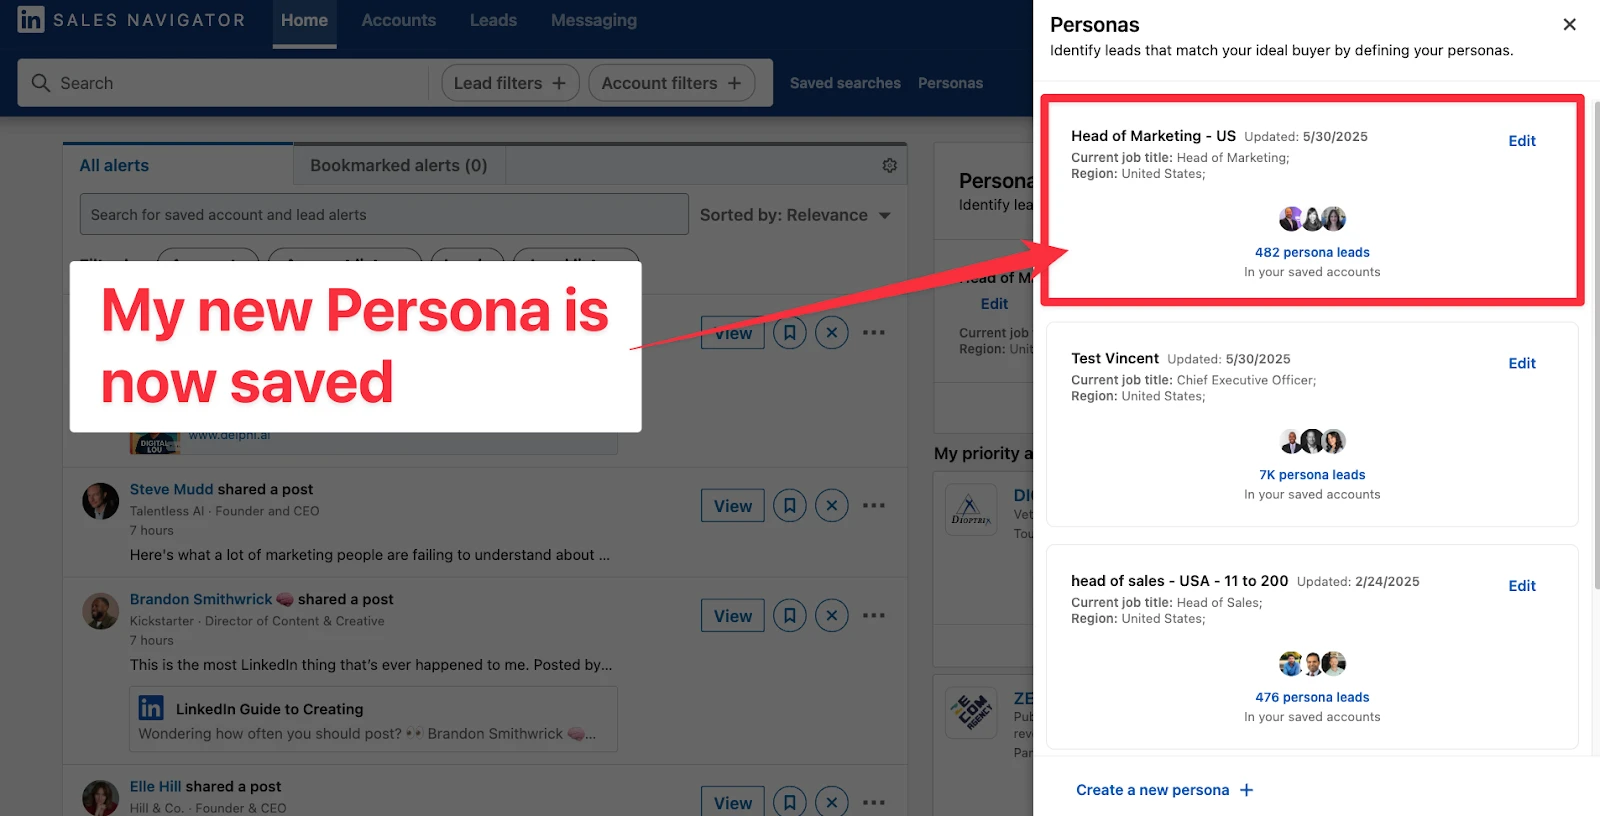Open Brandon Smithwrick's profile link
The image size is (1600, 816).
pyautogui.click(x=201, y=599)
